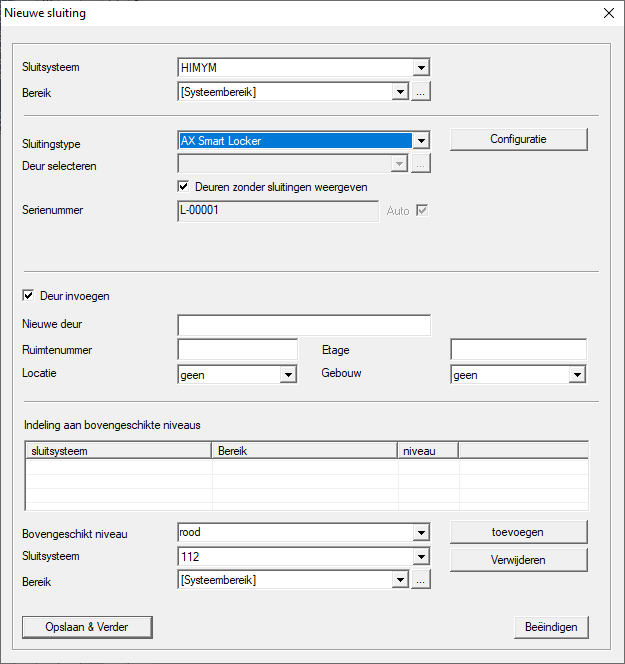
Task: Uncheck Deuren zonder sluitingen weergeven
Action: point(184,186)
